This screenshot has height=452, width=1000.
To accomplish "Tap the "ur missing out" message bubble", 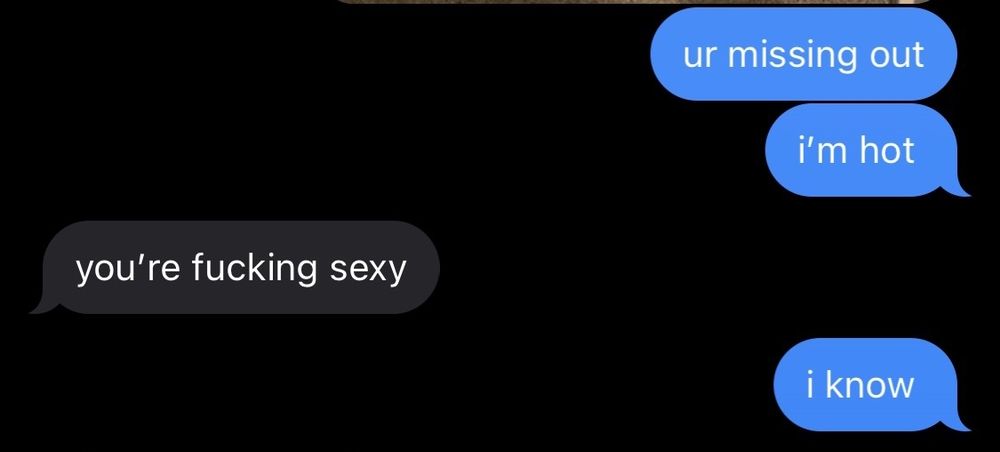I will [x=804, y=54].
